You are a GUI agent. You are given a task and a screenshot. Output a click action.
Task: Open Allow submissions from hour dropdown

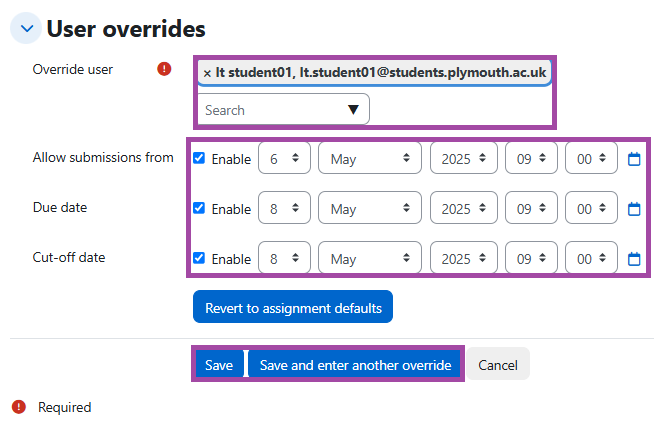click(x=531, y=158)
